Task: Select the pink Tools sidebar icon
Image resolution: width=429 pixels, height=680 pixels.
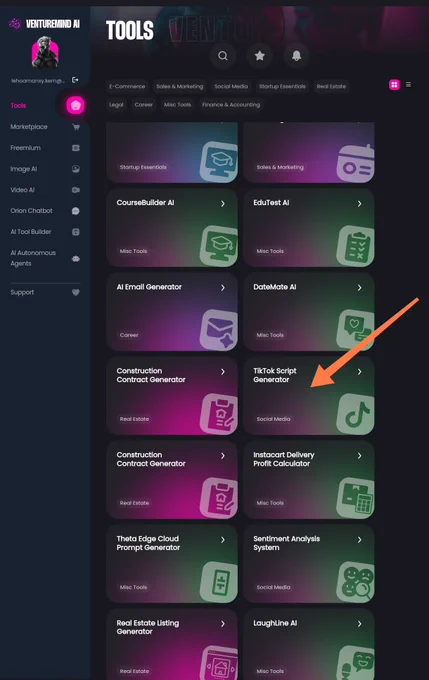Action: pos(75,105)
